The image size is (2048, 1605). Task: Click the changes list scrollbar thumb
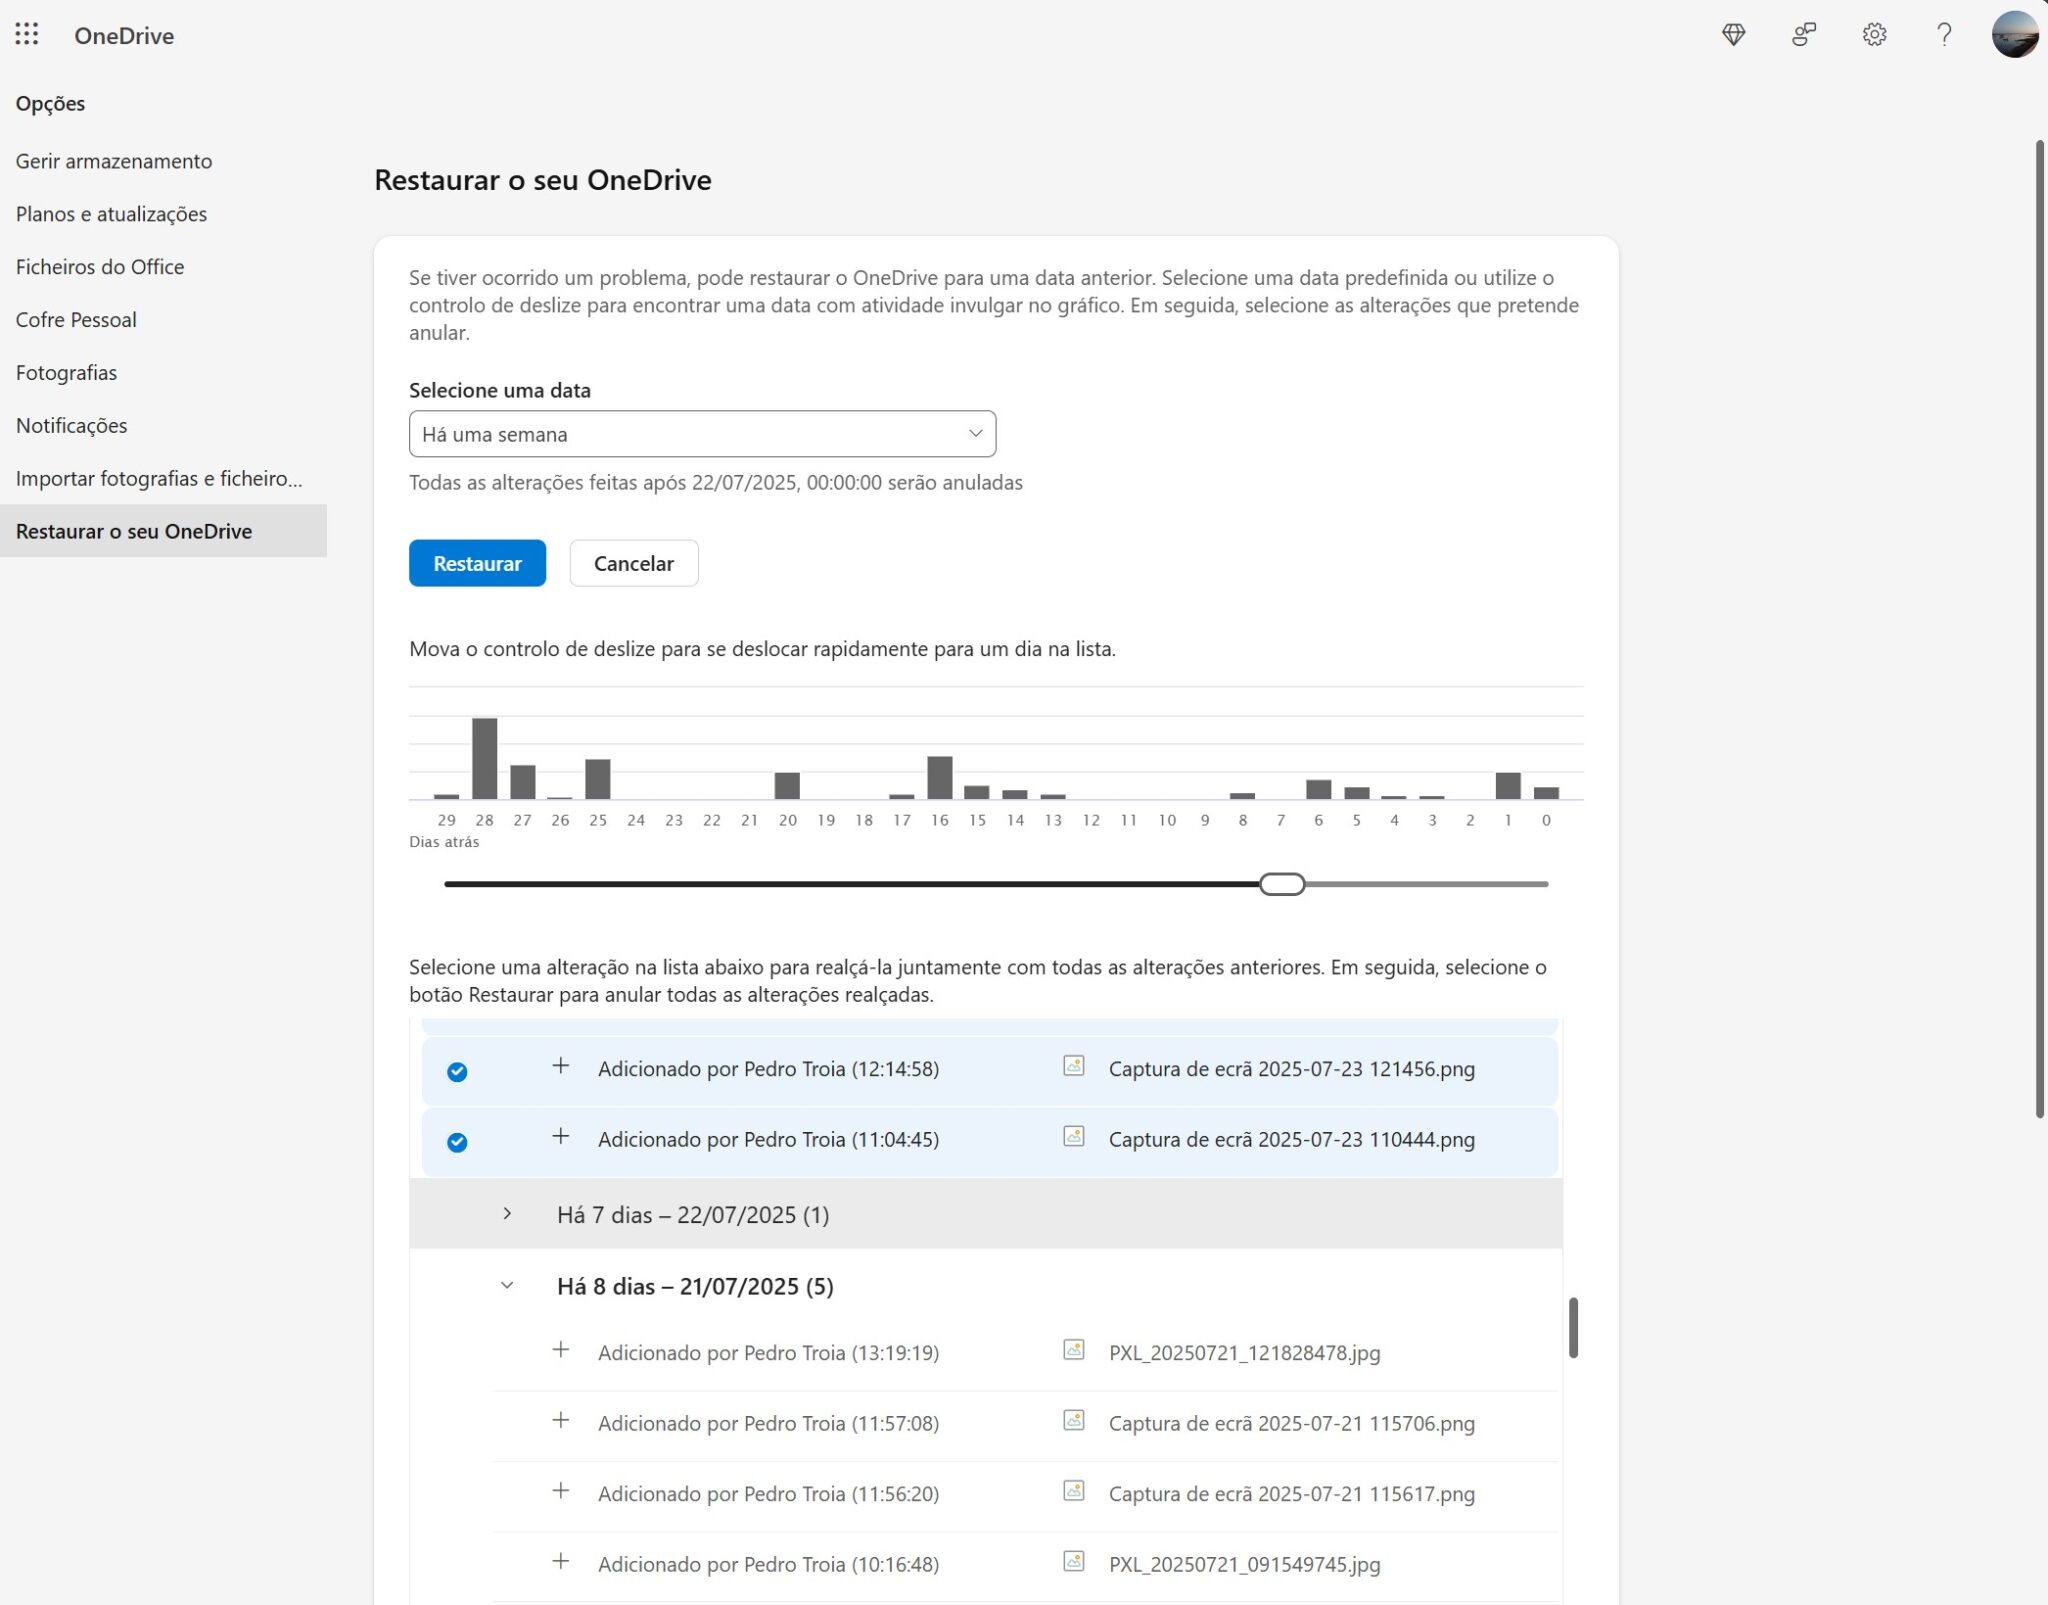point(1573,1328)
